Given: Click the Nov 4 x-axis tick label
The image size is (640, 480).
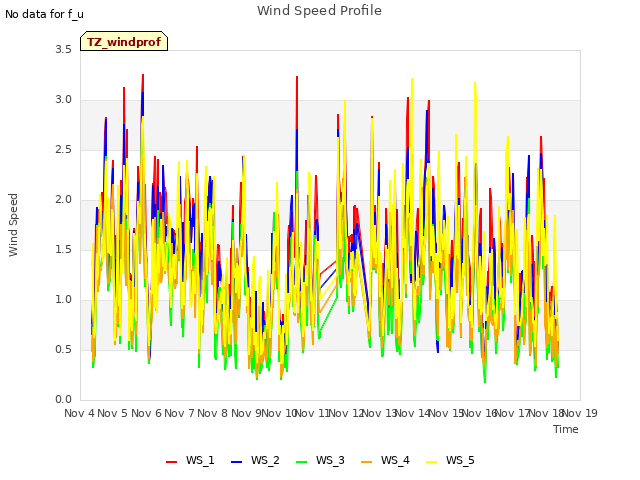Looking at the screenshot, I should coord(79,413).
